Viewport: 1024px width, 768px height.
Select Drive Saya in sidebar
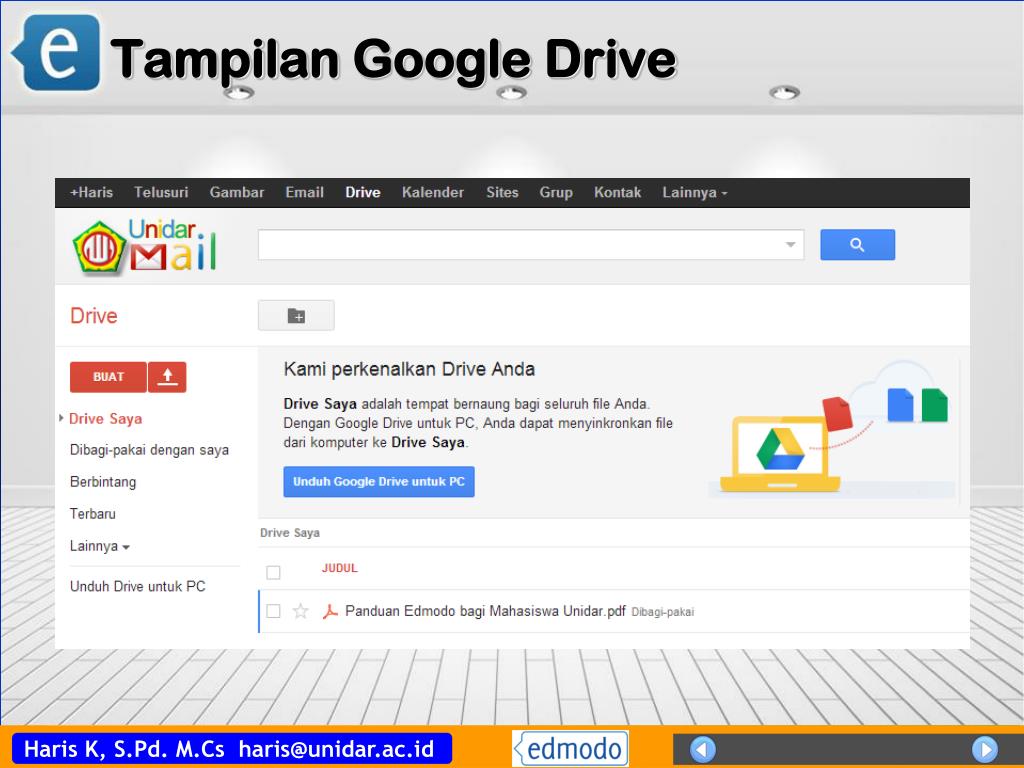[106, 419]
